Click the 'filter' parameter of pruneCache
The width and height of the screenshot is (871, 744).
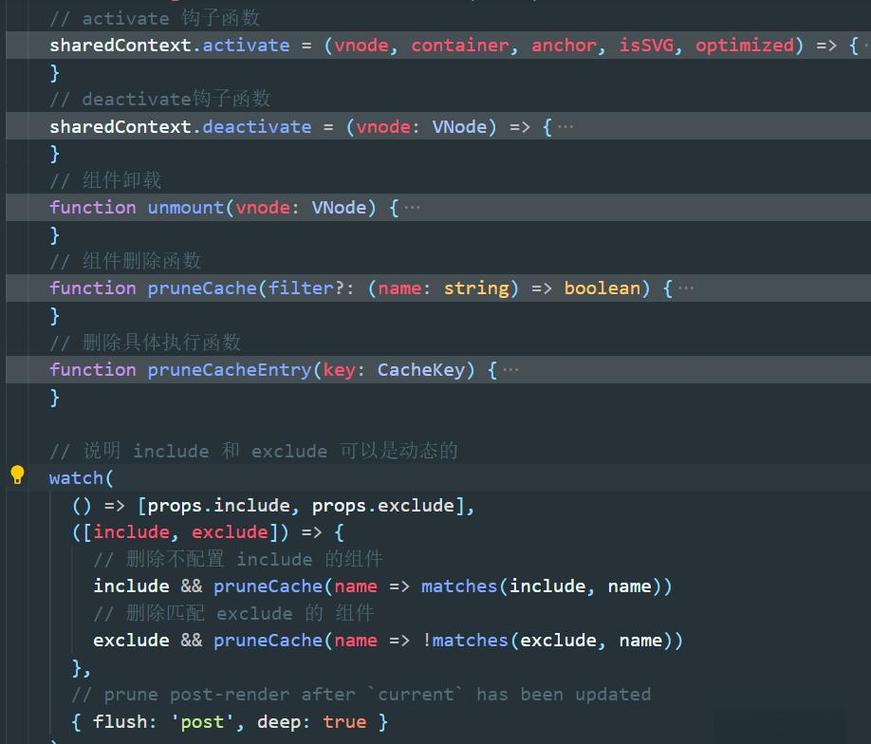[301, 288]
